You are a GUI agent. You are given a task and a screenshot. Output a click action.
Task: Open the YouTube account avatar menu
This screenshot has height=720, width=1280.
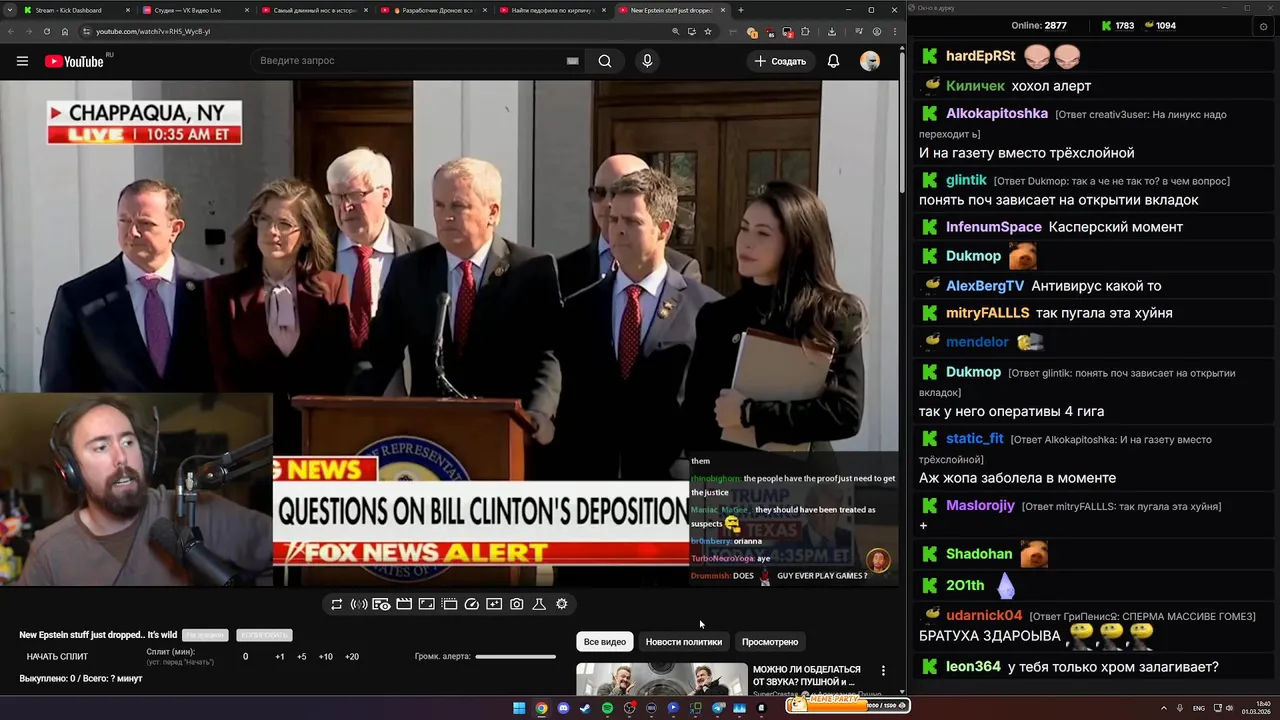870,61
